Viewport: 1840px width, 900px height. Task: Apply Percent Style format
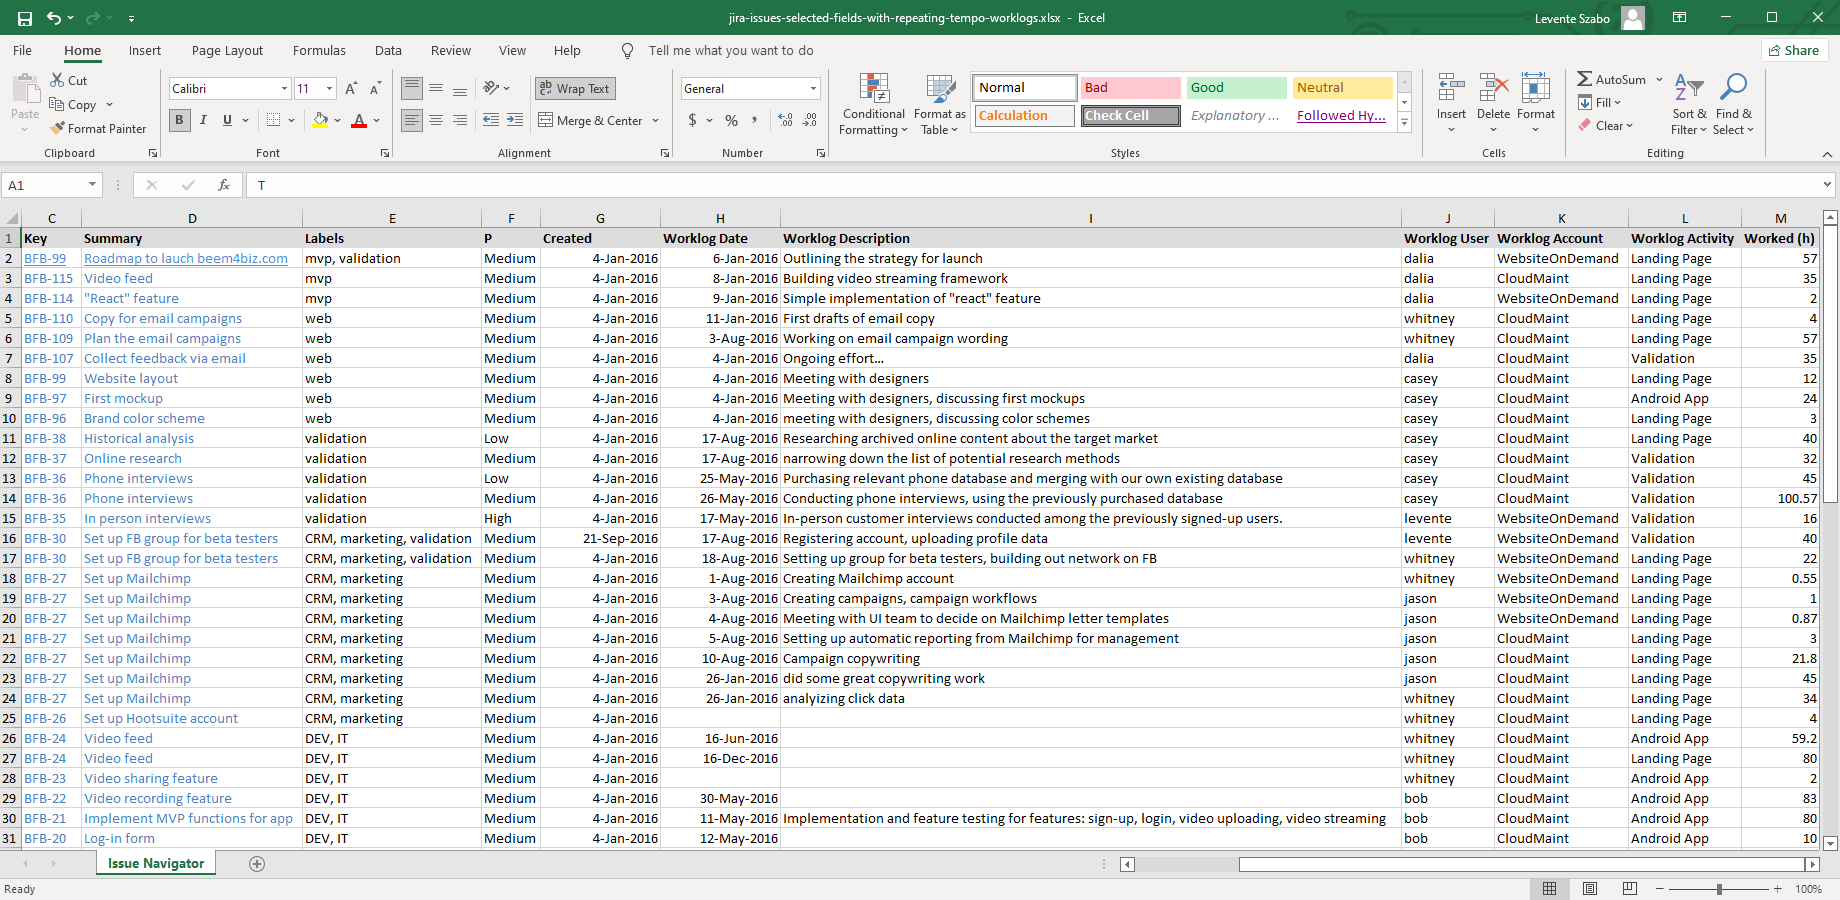[x=732, y=120]
